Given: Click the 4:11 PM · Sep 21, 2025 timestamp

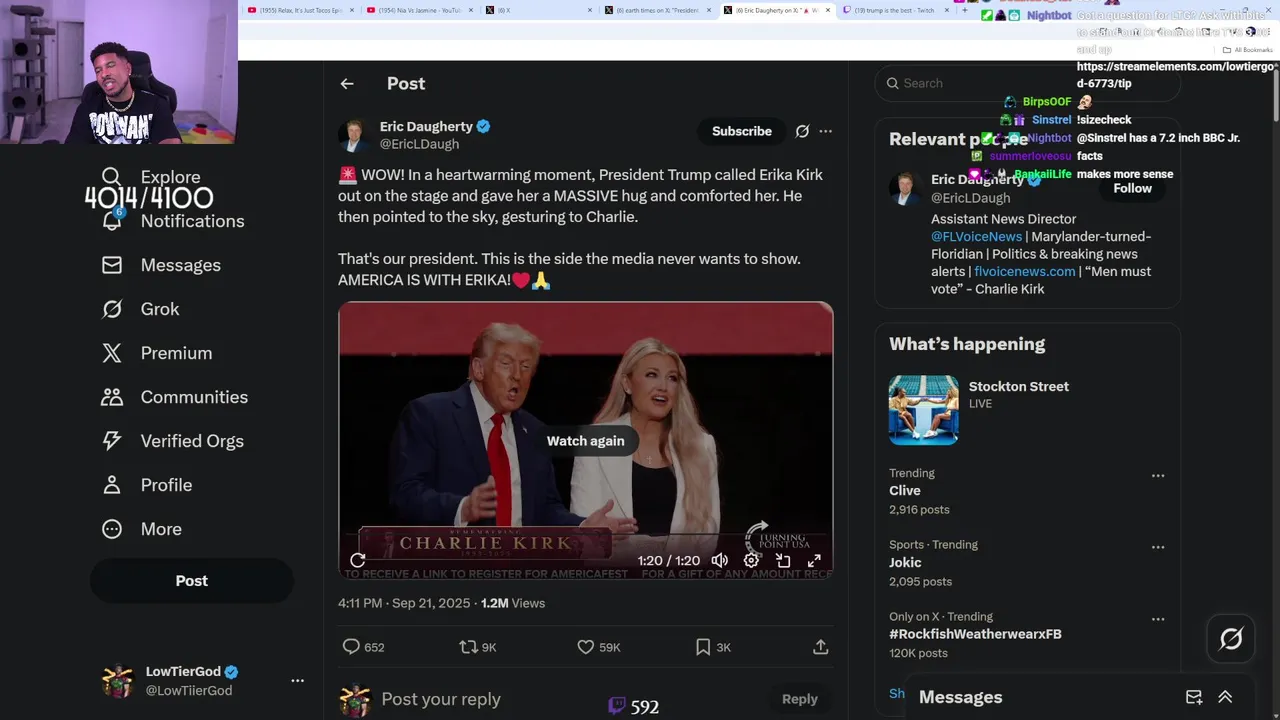Looking at the screenshot, I should 406,603.
